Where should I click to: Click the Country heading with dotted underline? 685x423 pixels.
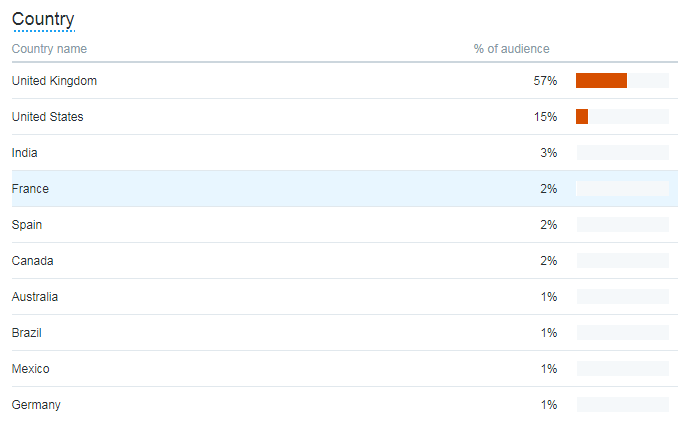43,20
